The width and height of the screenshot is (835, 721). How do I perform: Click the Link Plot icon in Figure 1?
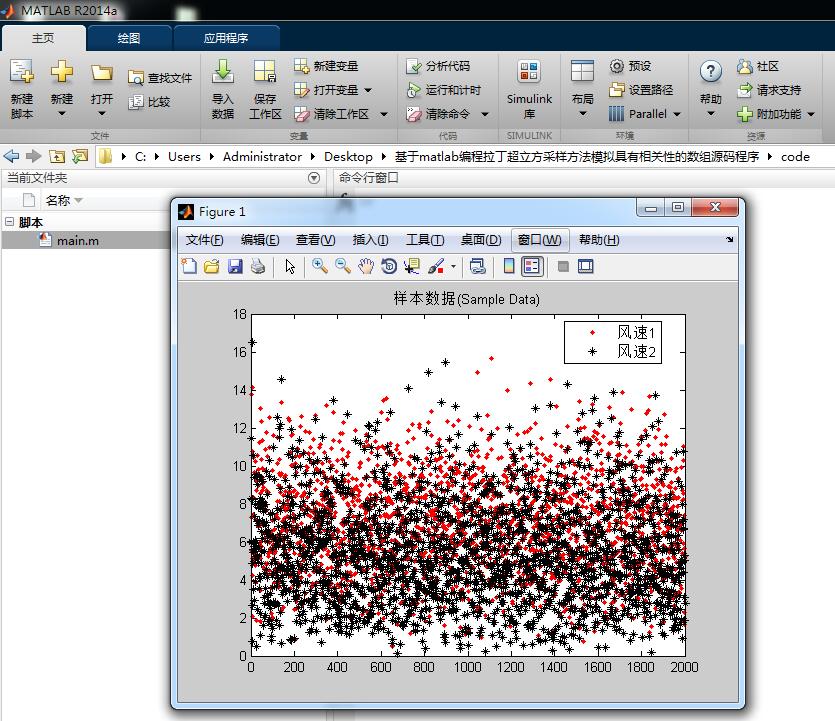478,266
